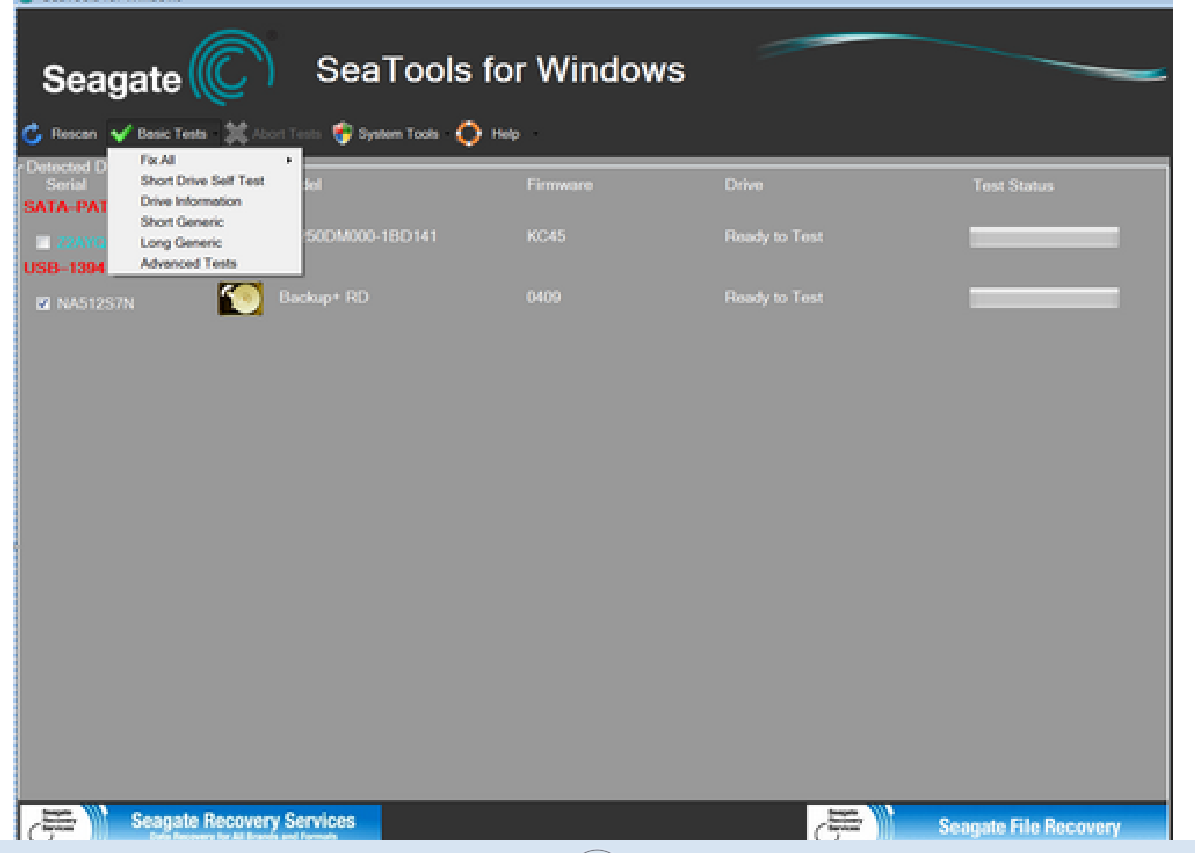
Task: Select Short Drive Self Test menu item
Action: point(202,181)
